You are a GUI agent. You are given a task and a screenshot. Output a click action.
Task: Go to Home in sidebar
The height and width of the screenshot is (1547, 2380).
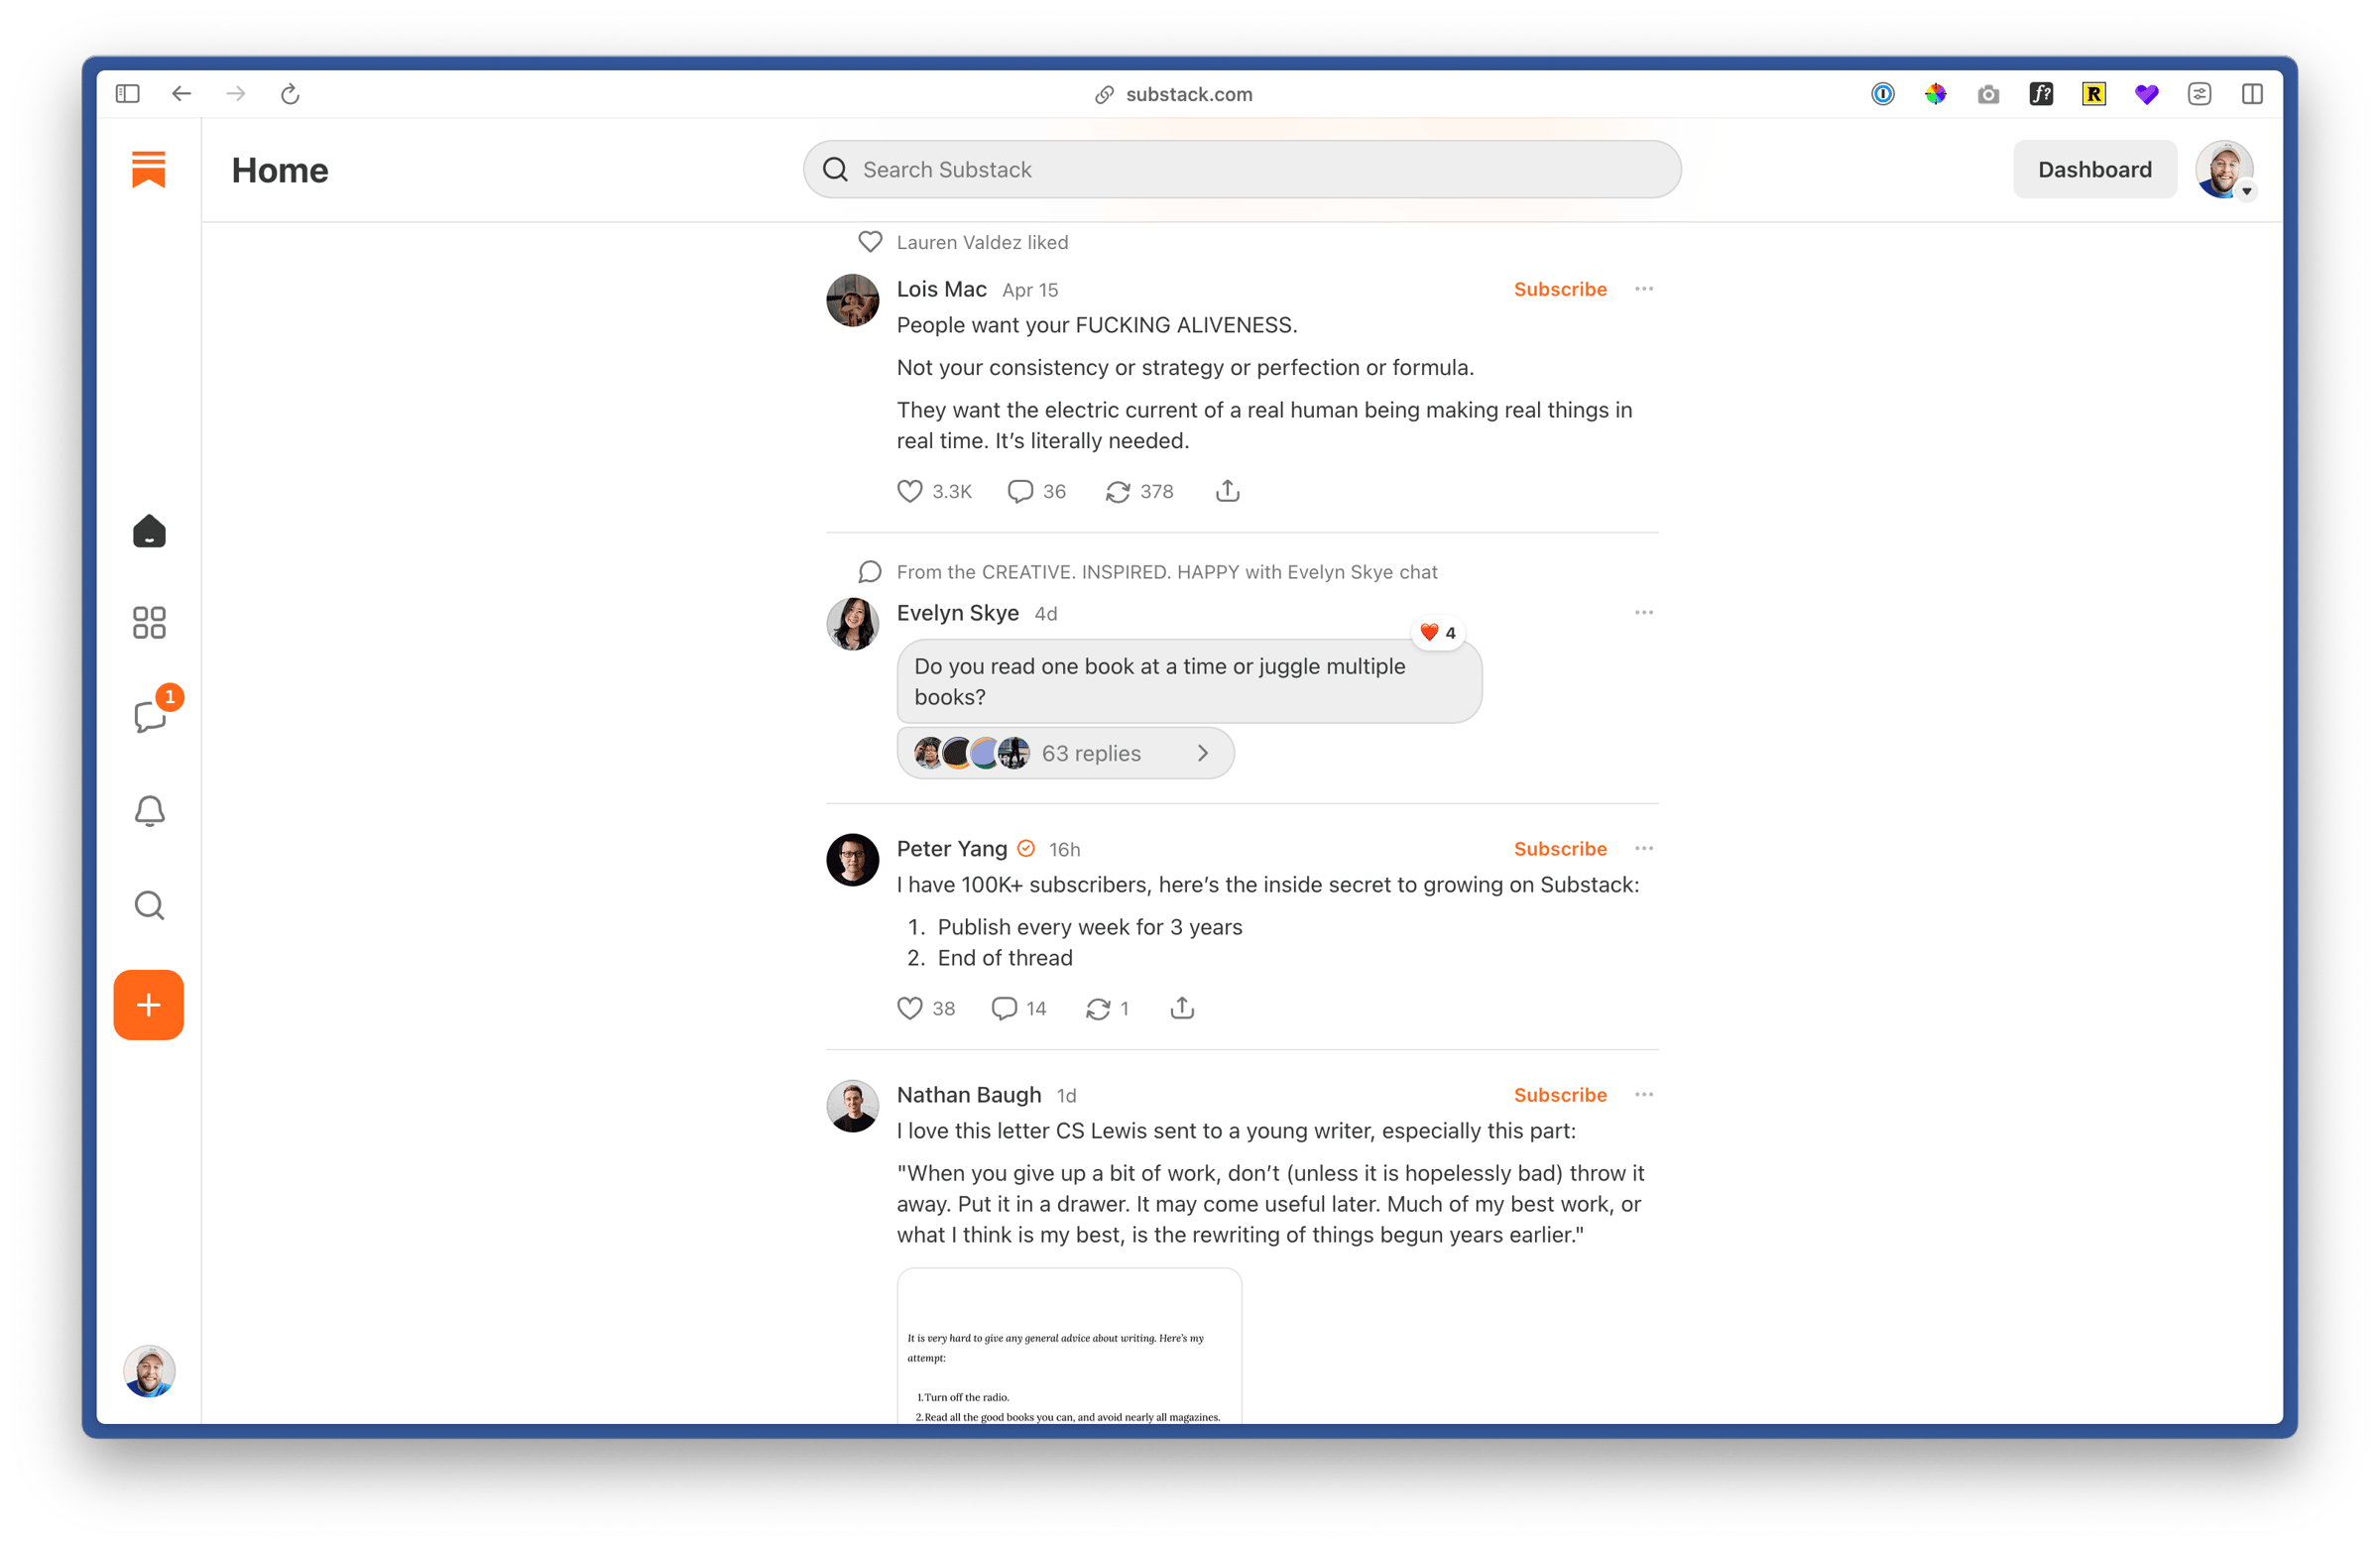pyautogui.click(x=150, y=531)
